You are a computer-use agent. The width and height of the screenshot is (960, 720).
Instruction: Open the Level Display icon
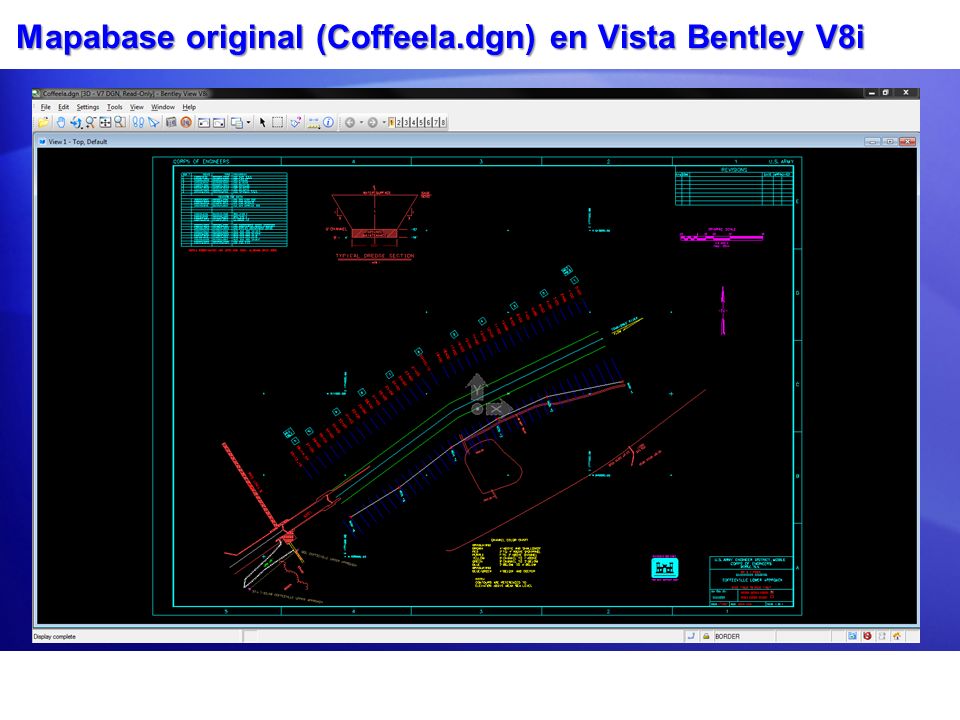(171, 122)
